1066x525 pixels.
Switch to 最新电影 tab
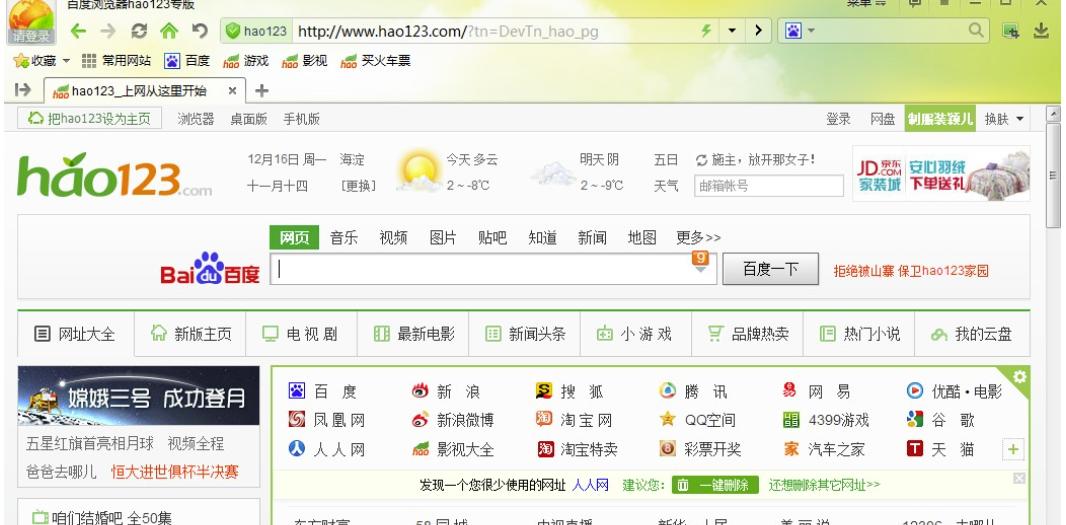(414, 334)
